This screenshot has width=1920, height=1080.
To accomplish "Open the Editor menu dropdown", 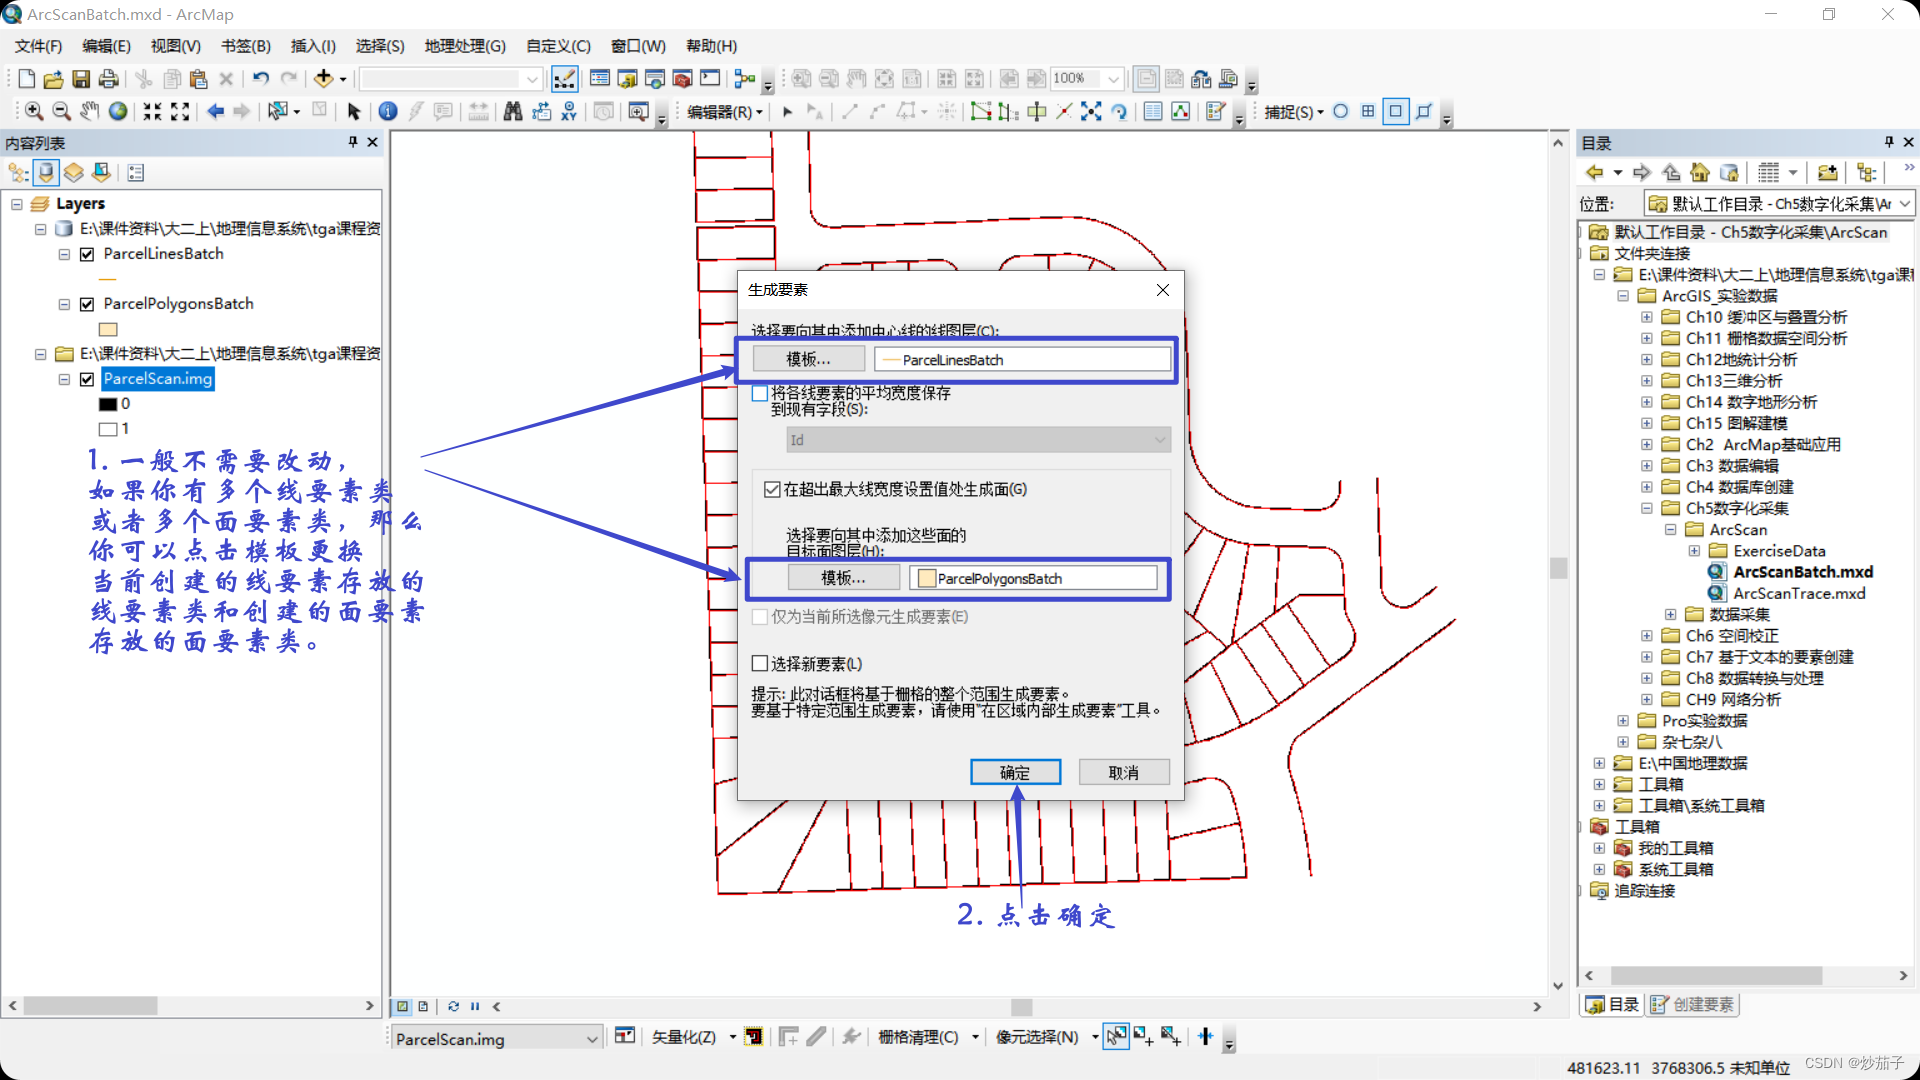I will tap(725, 112).
